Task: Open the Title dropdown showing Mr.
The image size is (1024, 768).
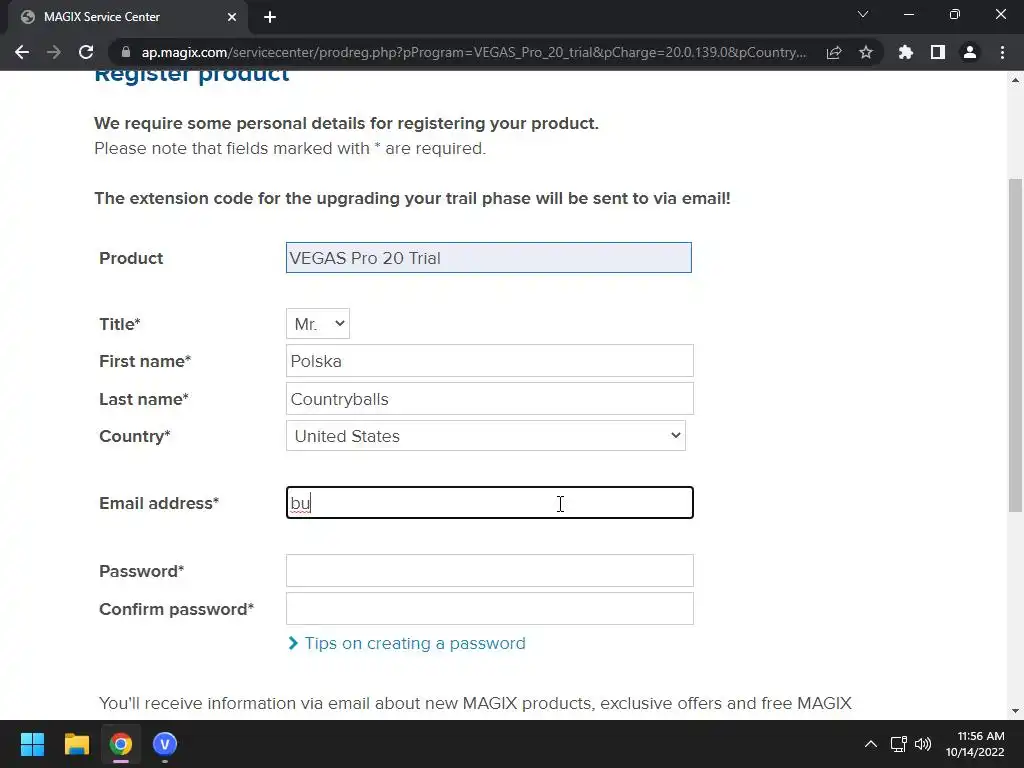Action: [x=317, y=324]
